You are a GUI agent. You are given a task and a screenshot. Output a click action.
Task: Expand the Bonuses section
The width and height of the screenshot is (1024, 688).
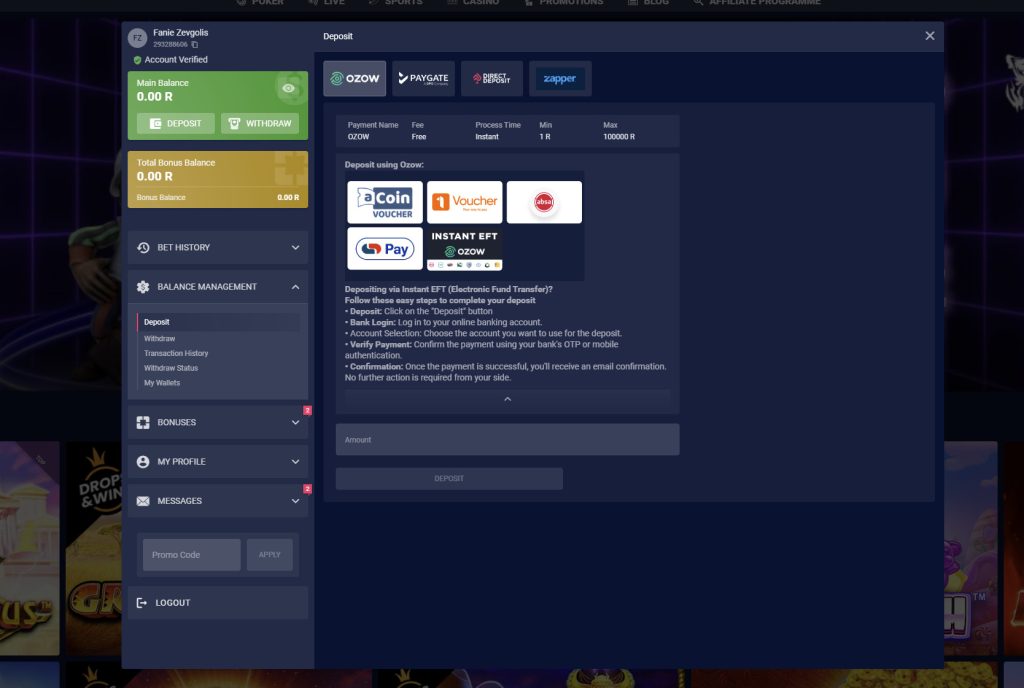pyautogui.click(x=217, y=422)
